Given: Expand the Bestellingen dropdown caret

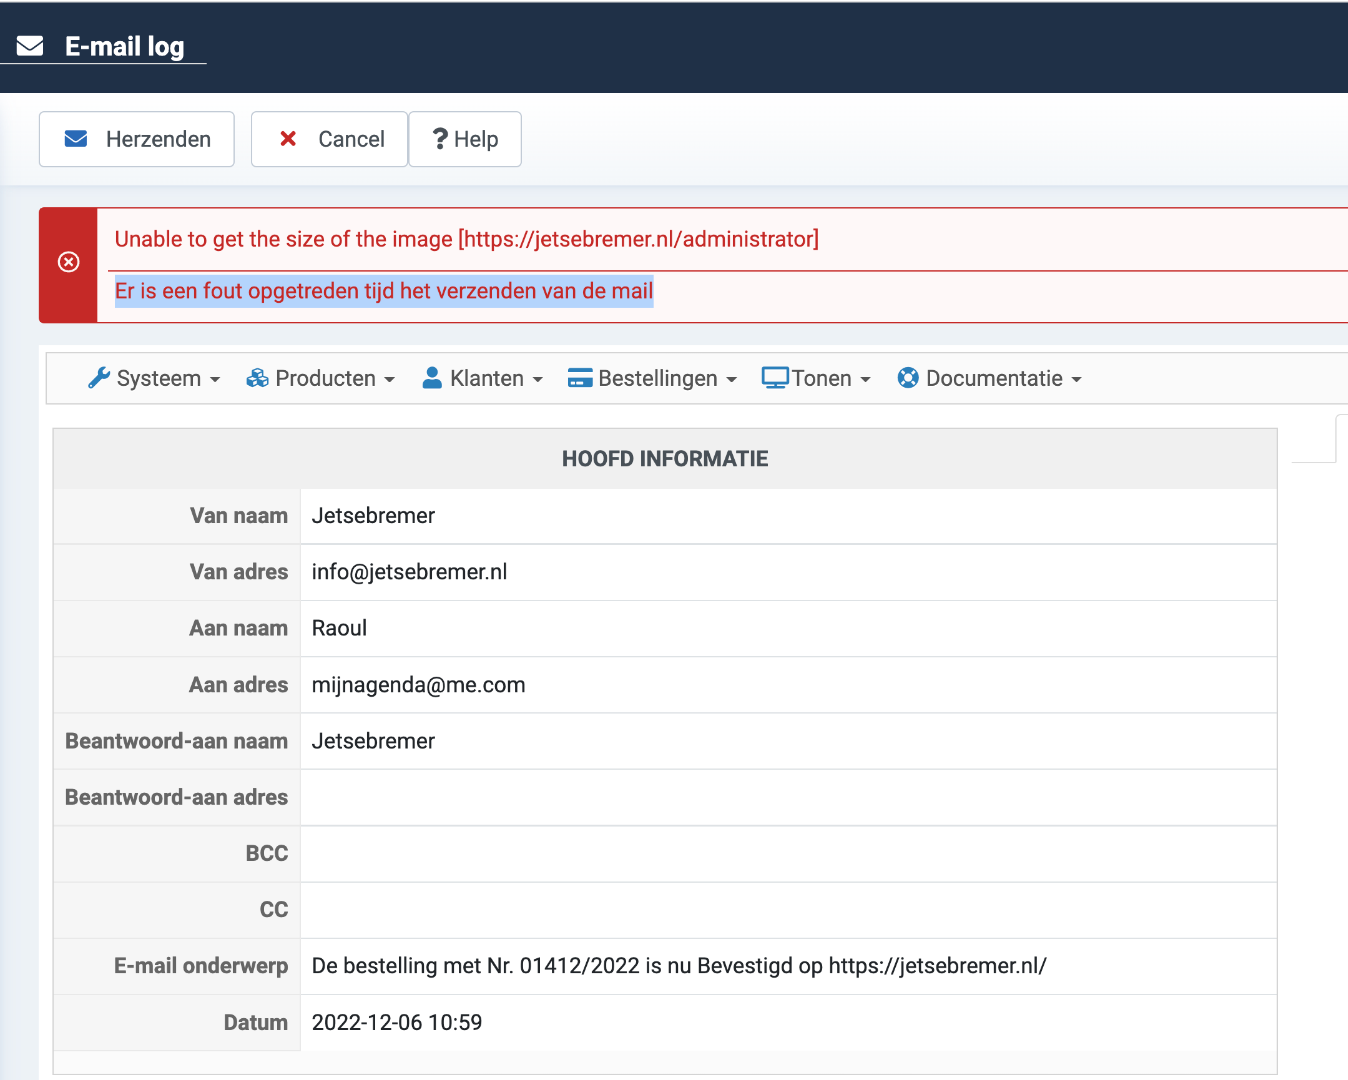Looking at the screenshot, I should [731, 380].
